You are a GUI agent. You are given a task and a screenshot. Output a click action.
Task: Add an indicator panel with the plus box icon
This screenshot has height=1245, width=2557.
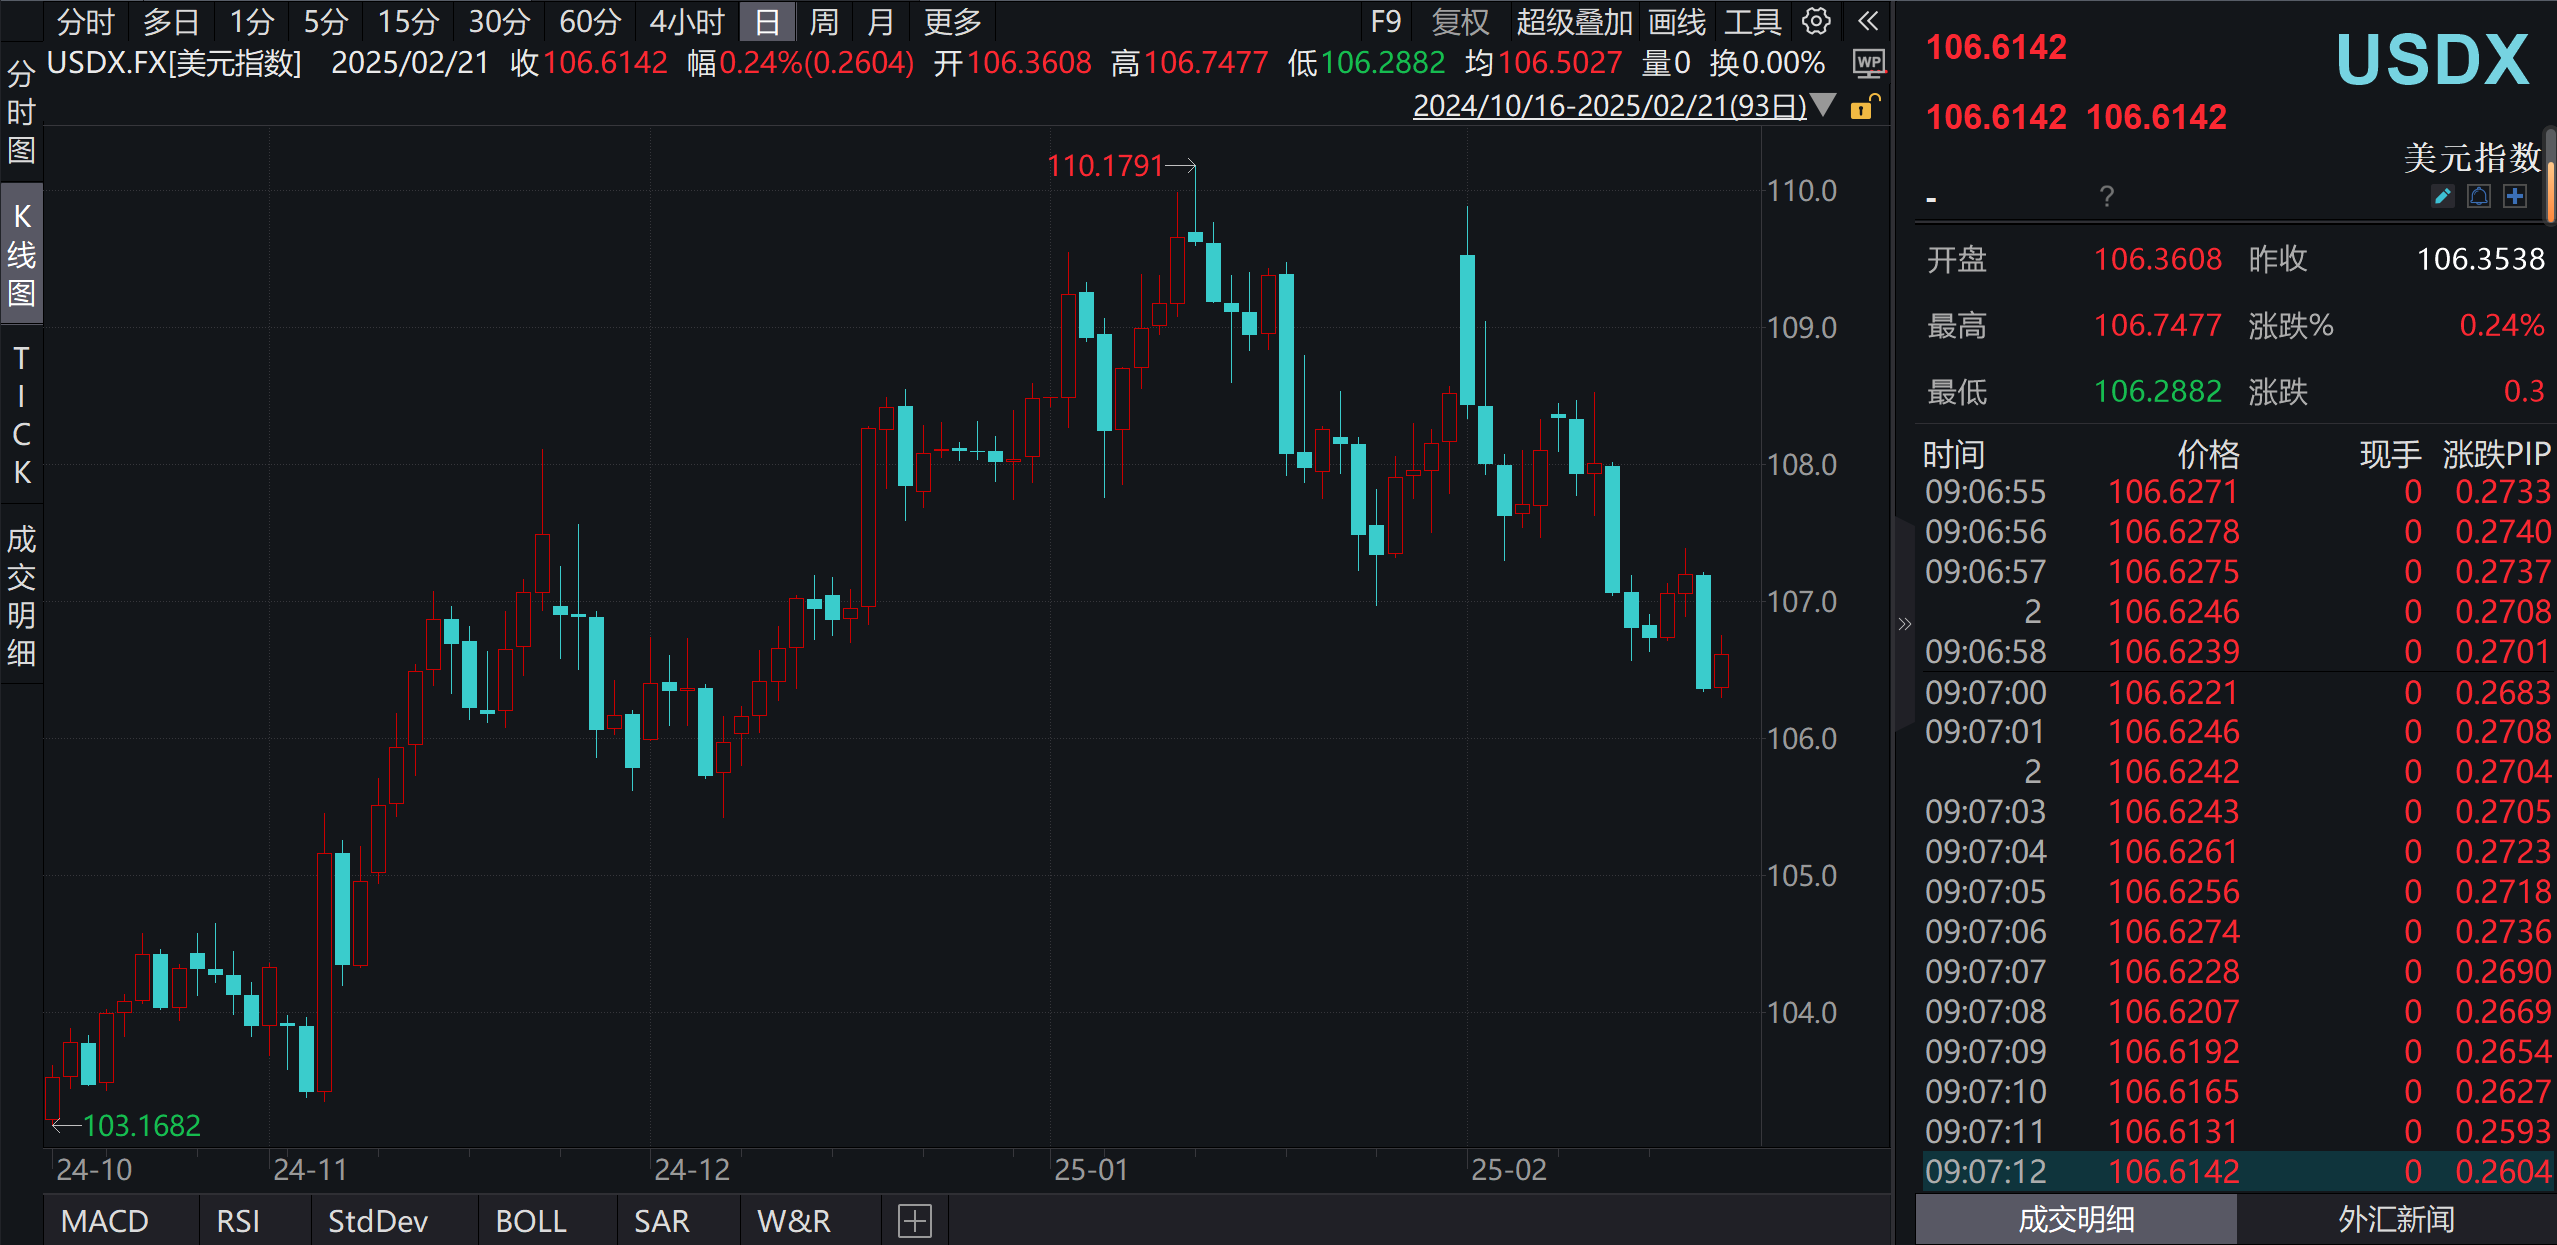(914, 1221)
